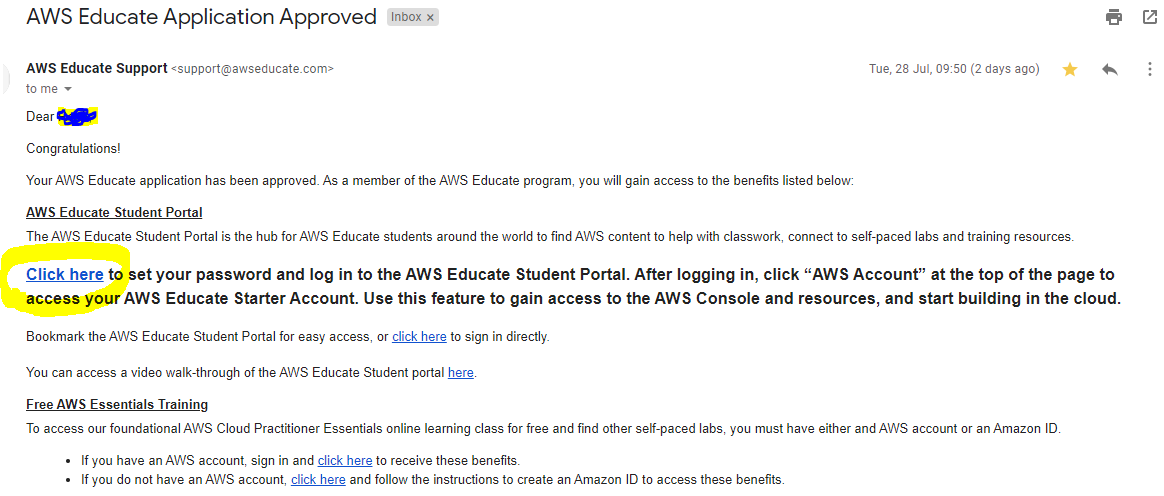Open the email in a new window
1164x496 pixels.
coord(1150,17)
